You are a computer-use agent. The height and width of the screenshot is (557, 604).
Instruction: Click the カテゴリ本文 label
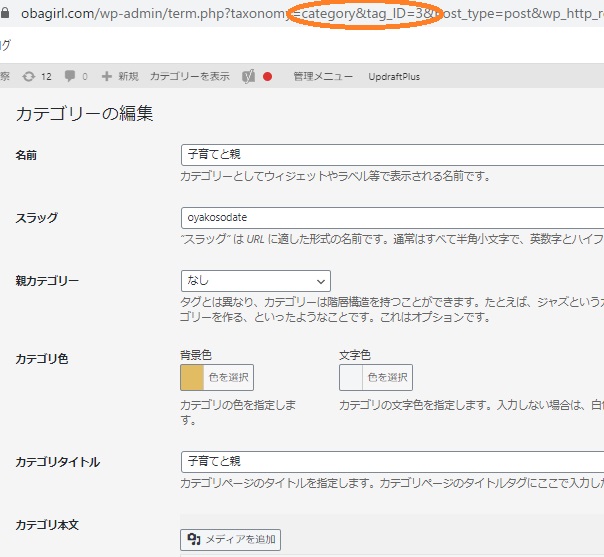click(47, 525)
